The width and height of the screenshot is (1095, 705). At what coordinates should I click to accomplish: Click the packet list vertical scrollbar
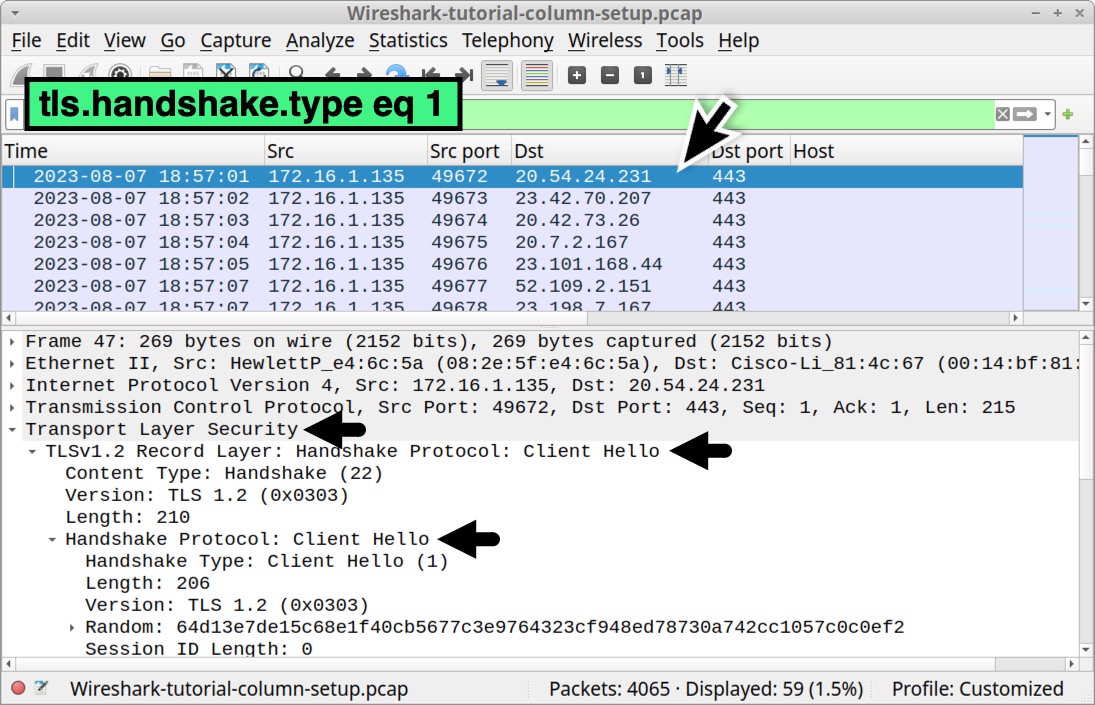(1085, 223)
